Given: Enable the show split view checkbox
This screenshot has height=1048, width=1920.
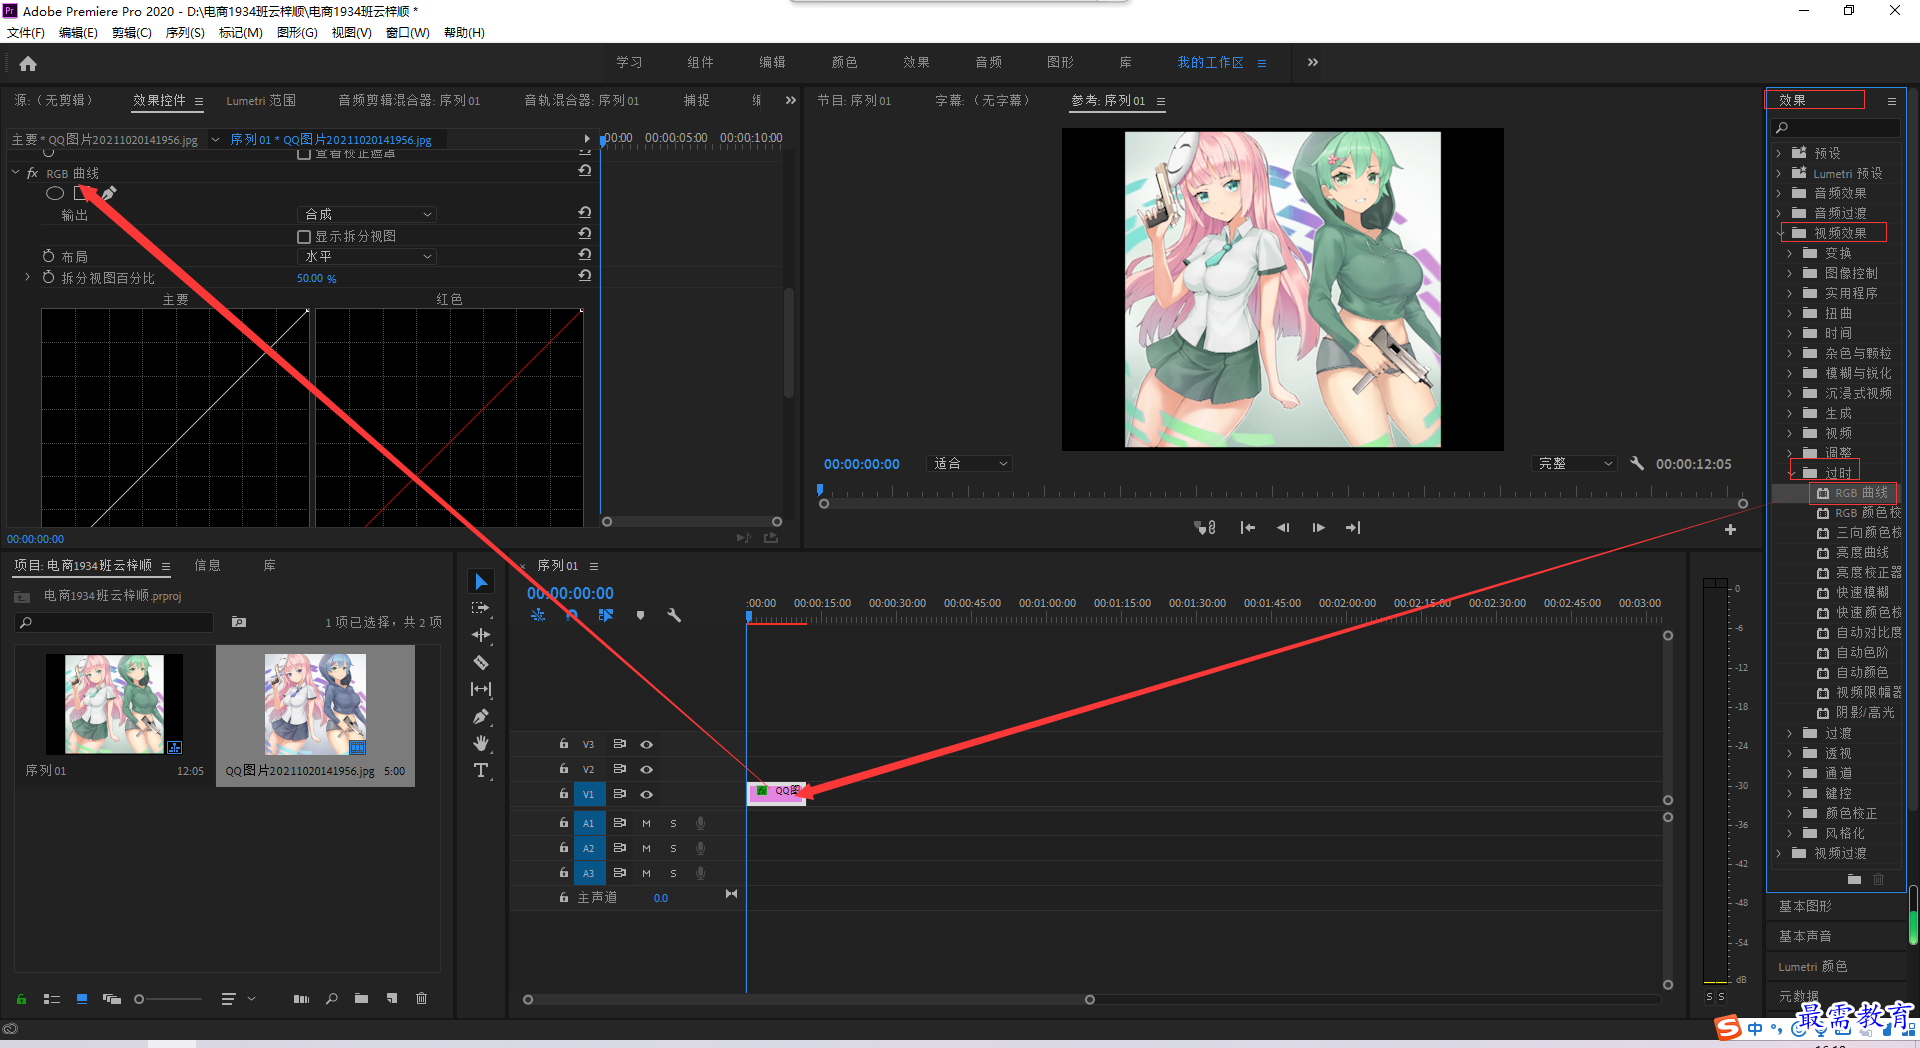Looking at the screenshot, I should (303, 236).
